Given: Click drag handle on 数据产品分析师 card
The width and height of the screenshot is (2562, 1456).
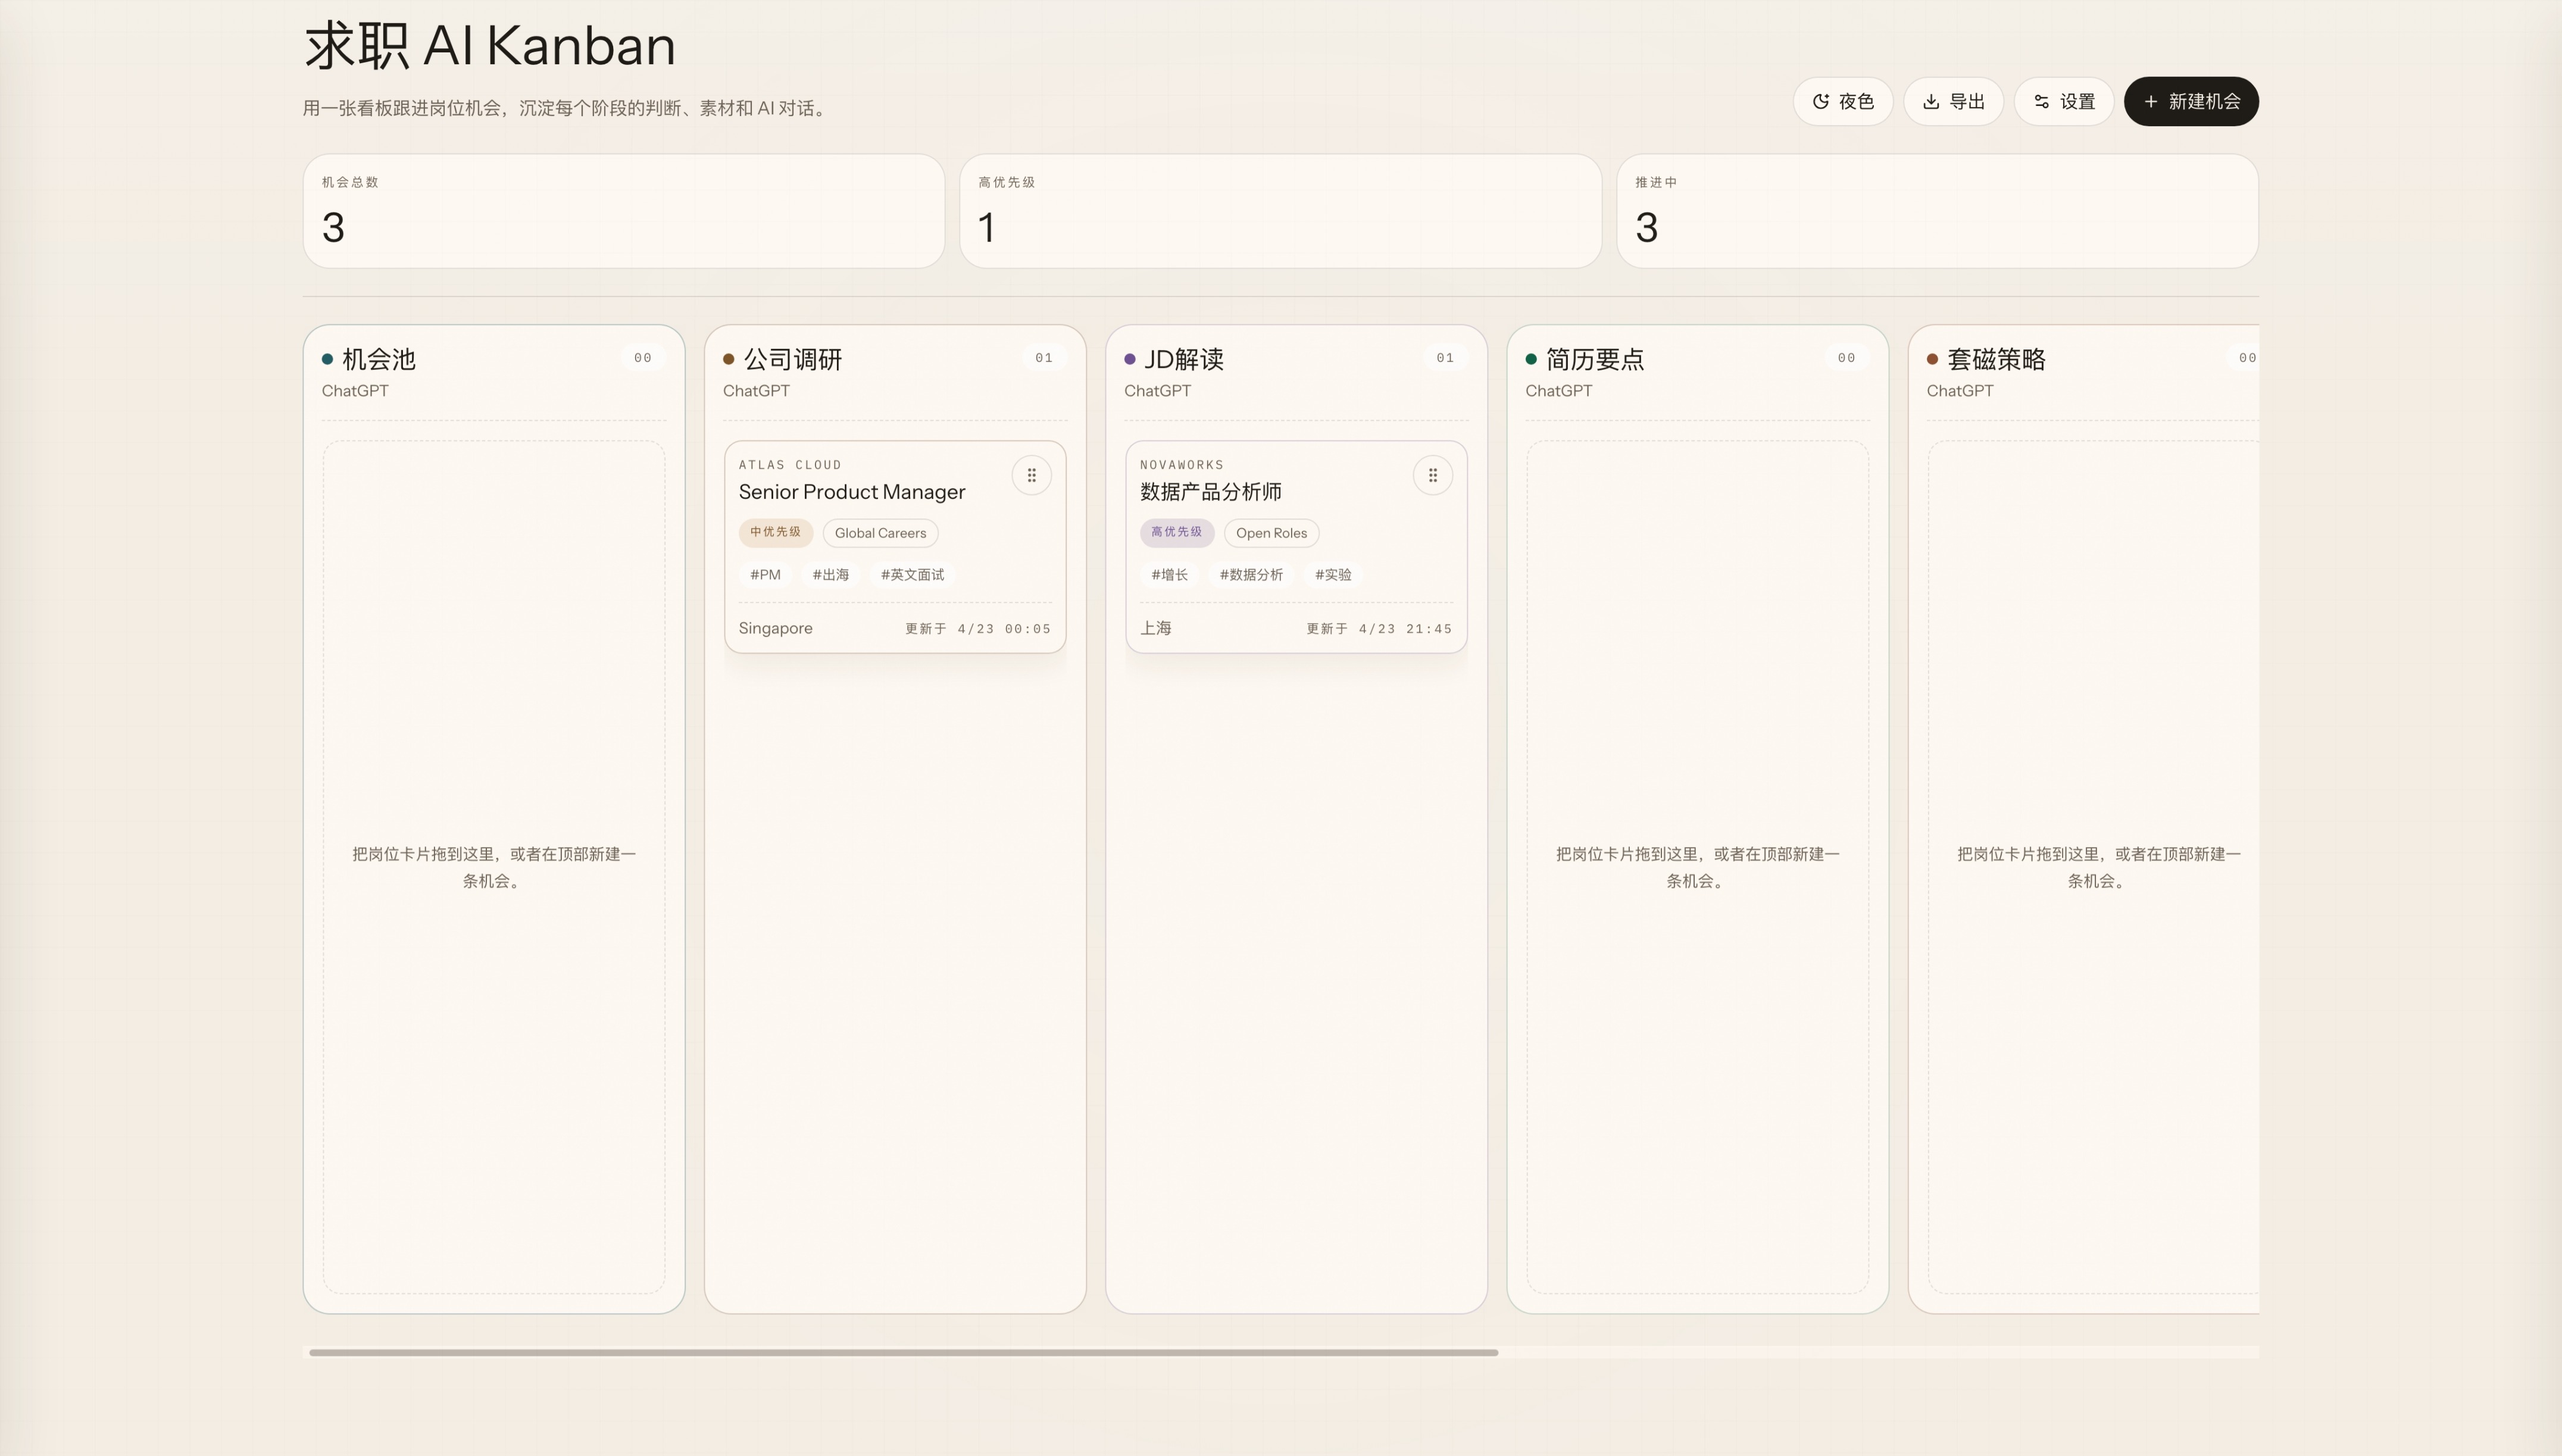Looking at the screenshot, I should (1432, 475).
